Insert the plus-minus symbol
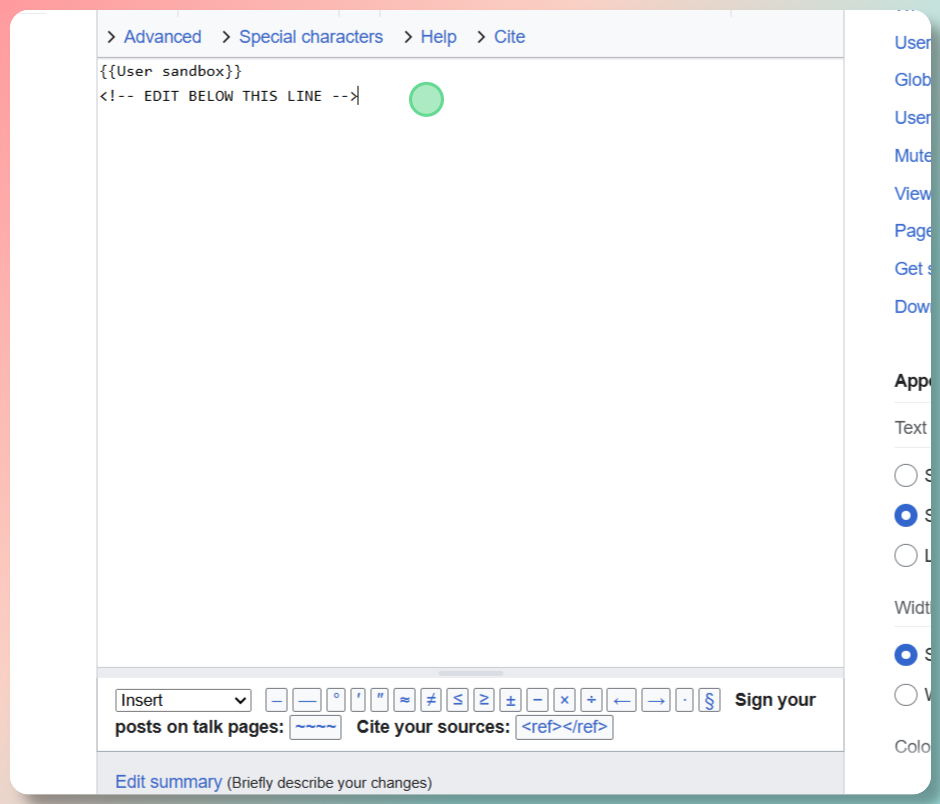This screenshot has height=804, width=940. pyautogui.click(x=509, y=700)
